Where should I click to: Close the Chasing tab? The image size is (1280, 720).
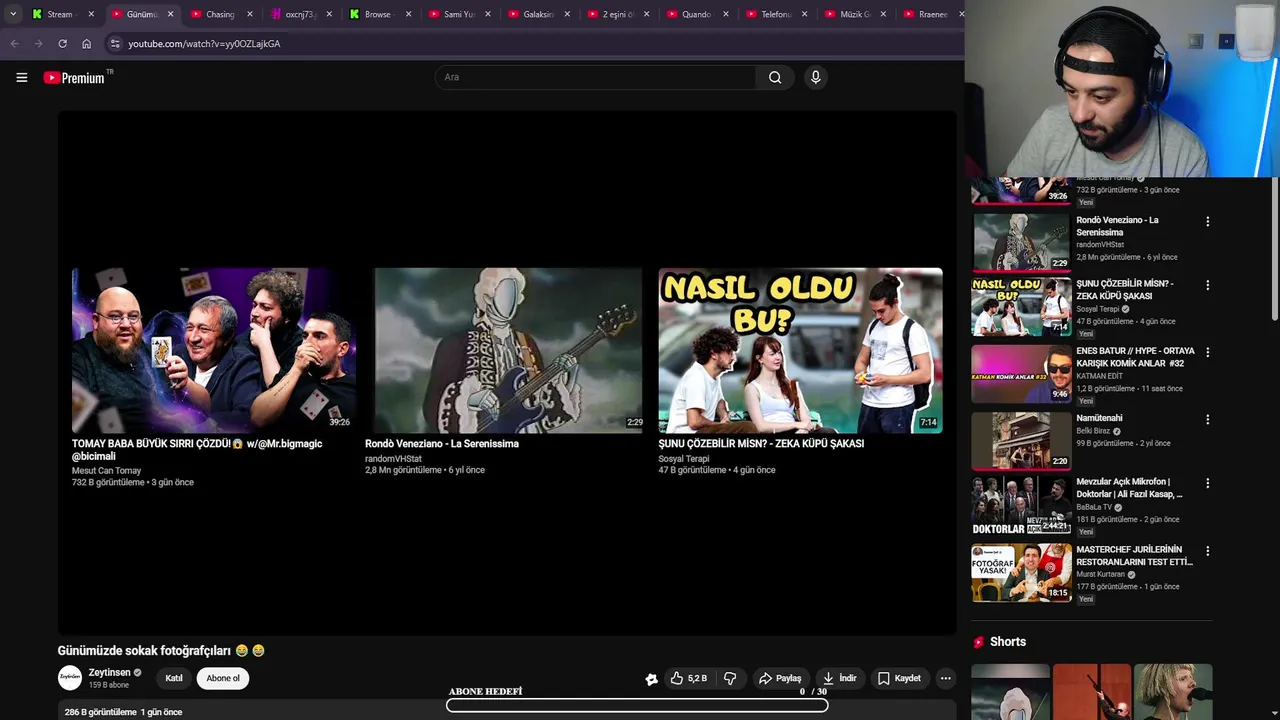pyautogui.click(x=249, y=14)
